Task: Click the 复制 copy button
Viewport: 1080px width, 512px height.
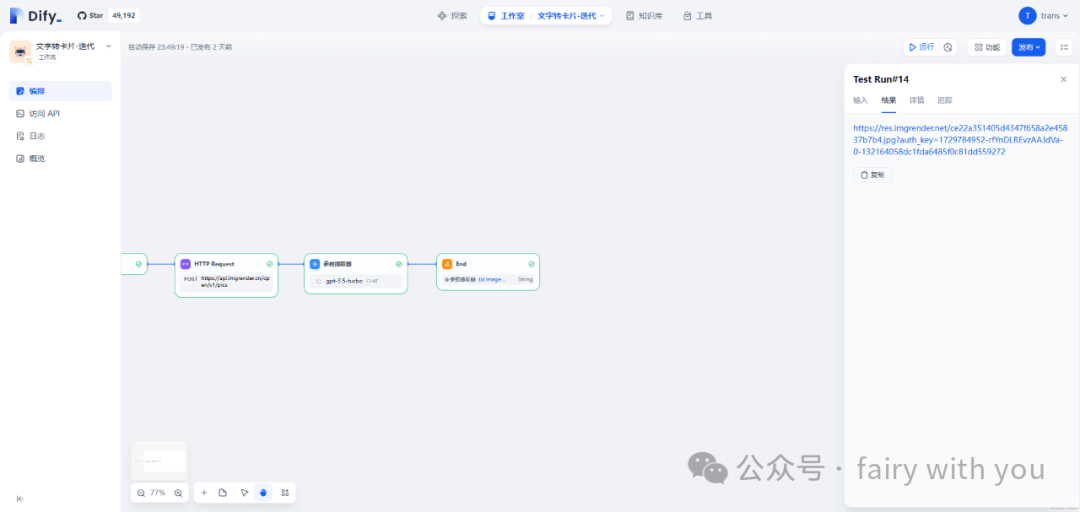Action: point(871,175)
